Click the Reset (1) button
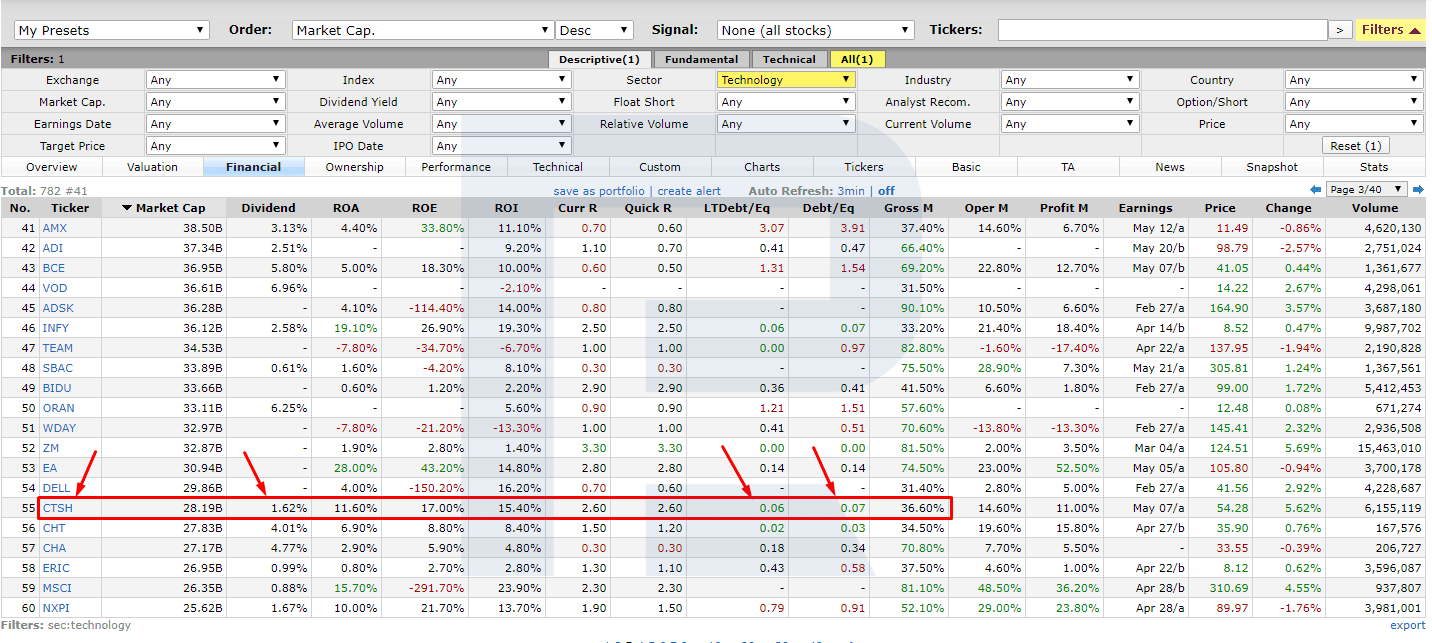1432x643 pixels. [x=1356, y=146]
